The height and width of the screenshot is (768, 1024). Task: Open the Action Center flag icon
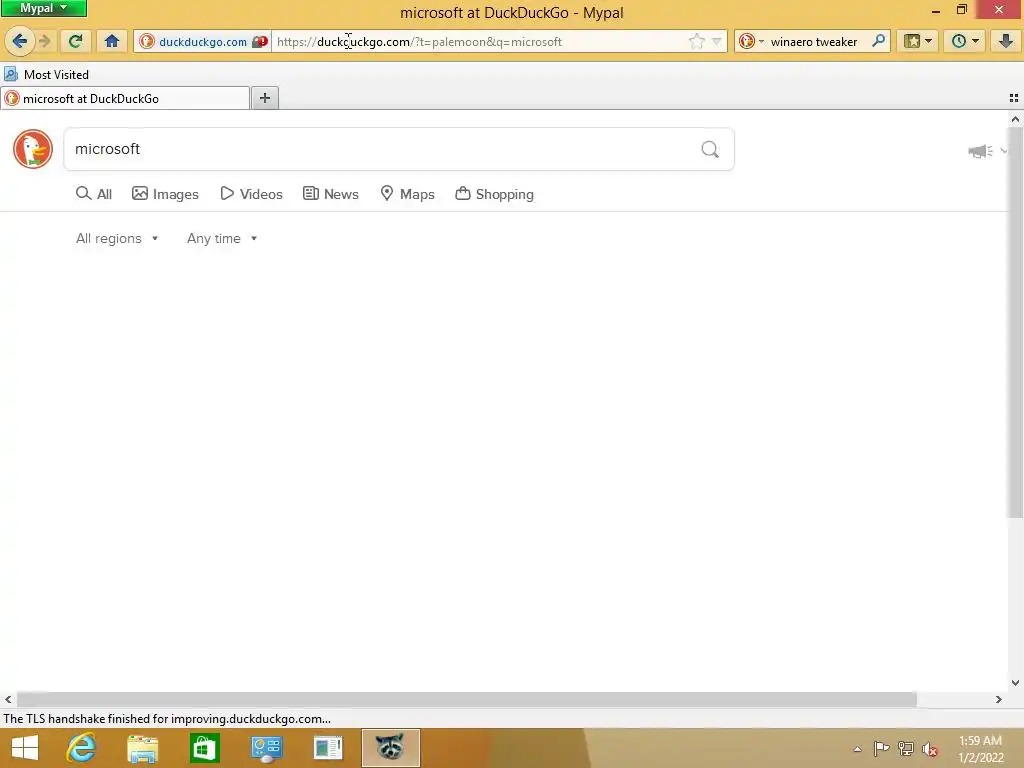click(x=881, y=748)
